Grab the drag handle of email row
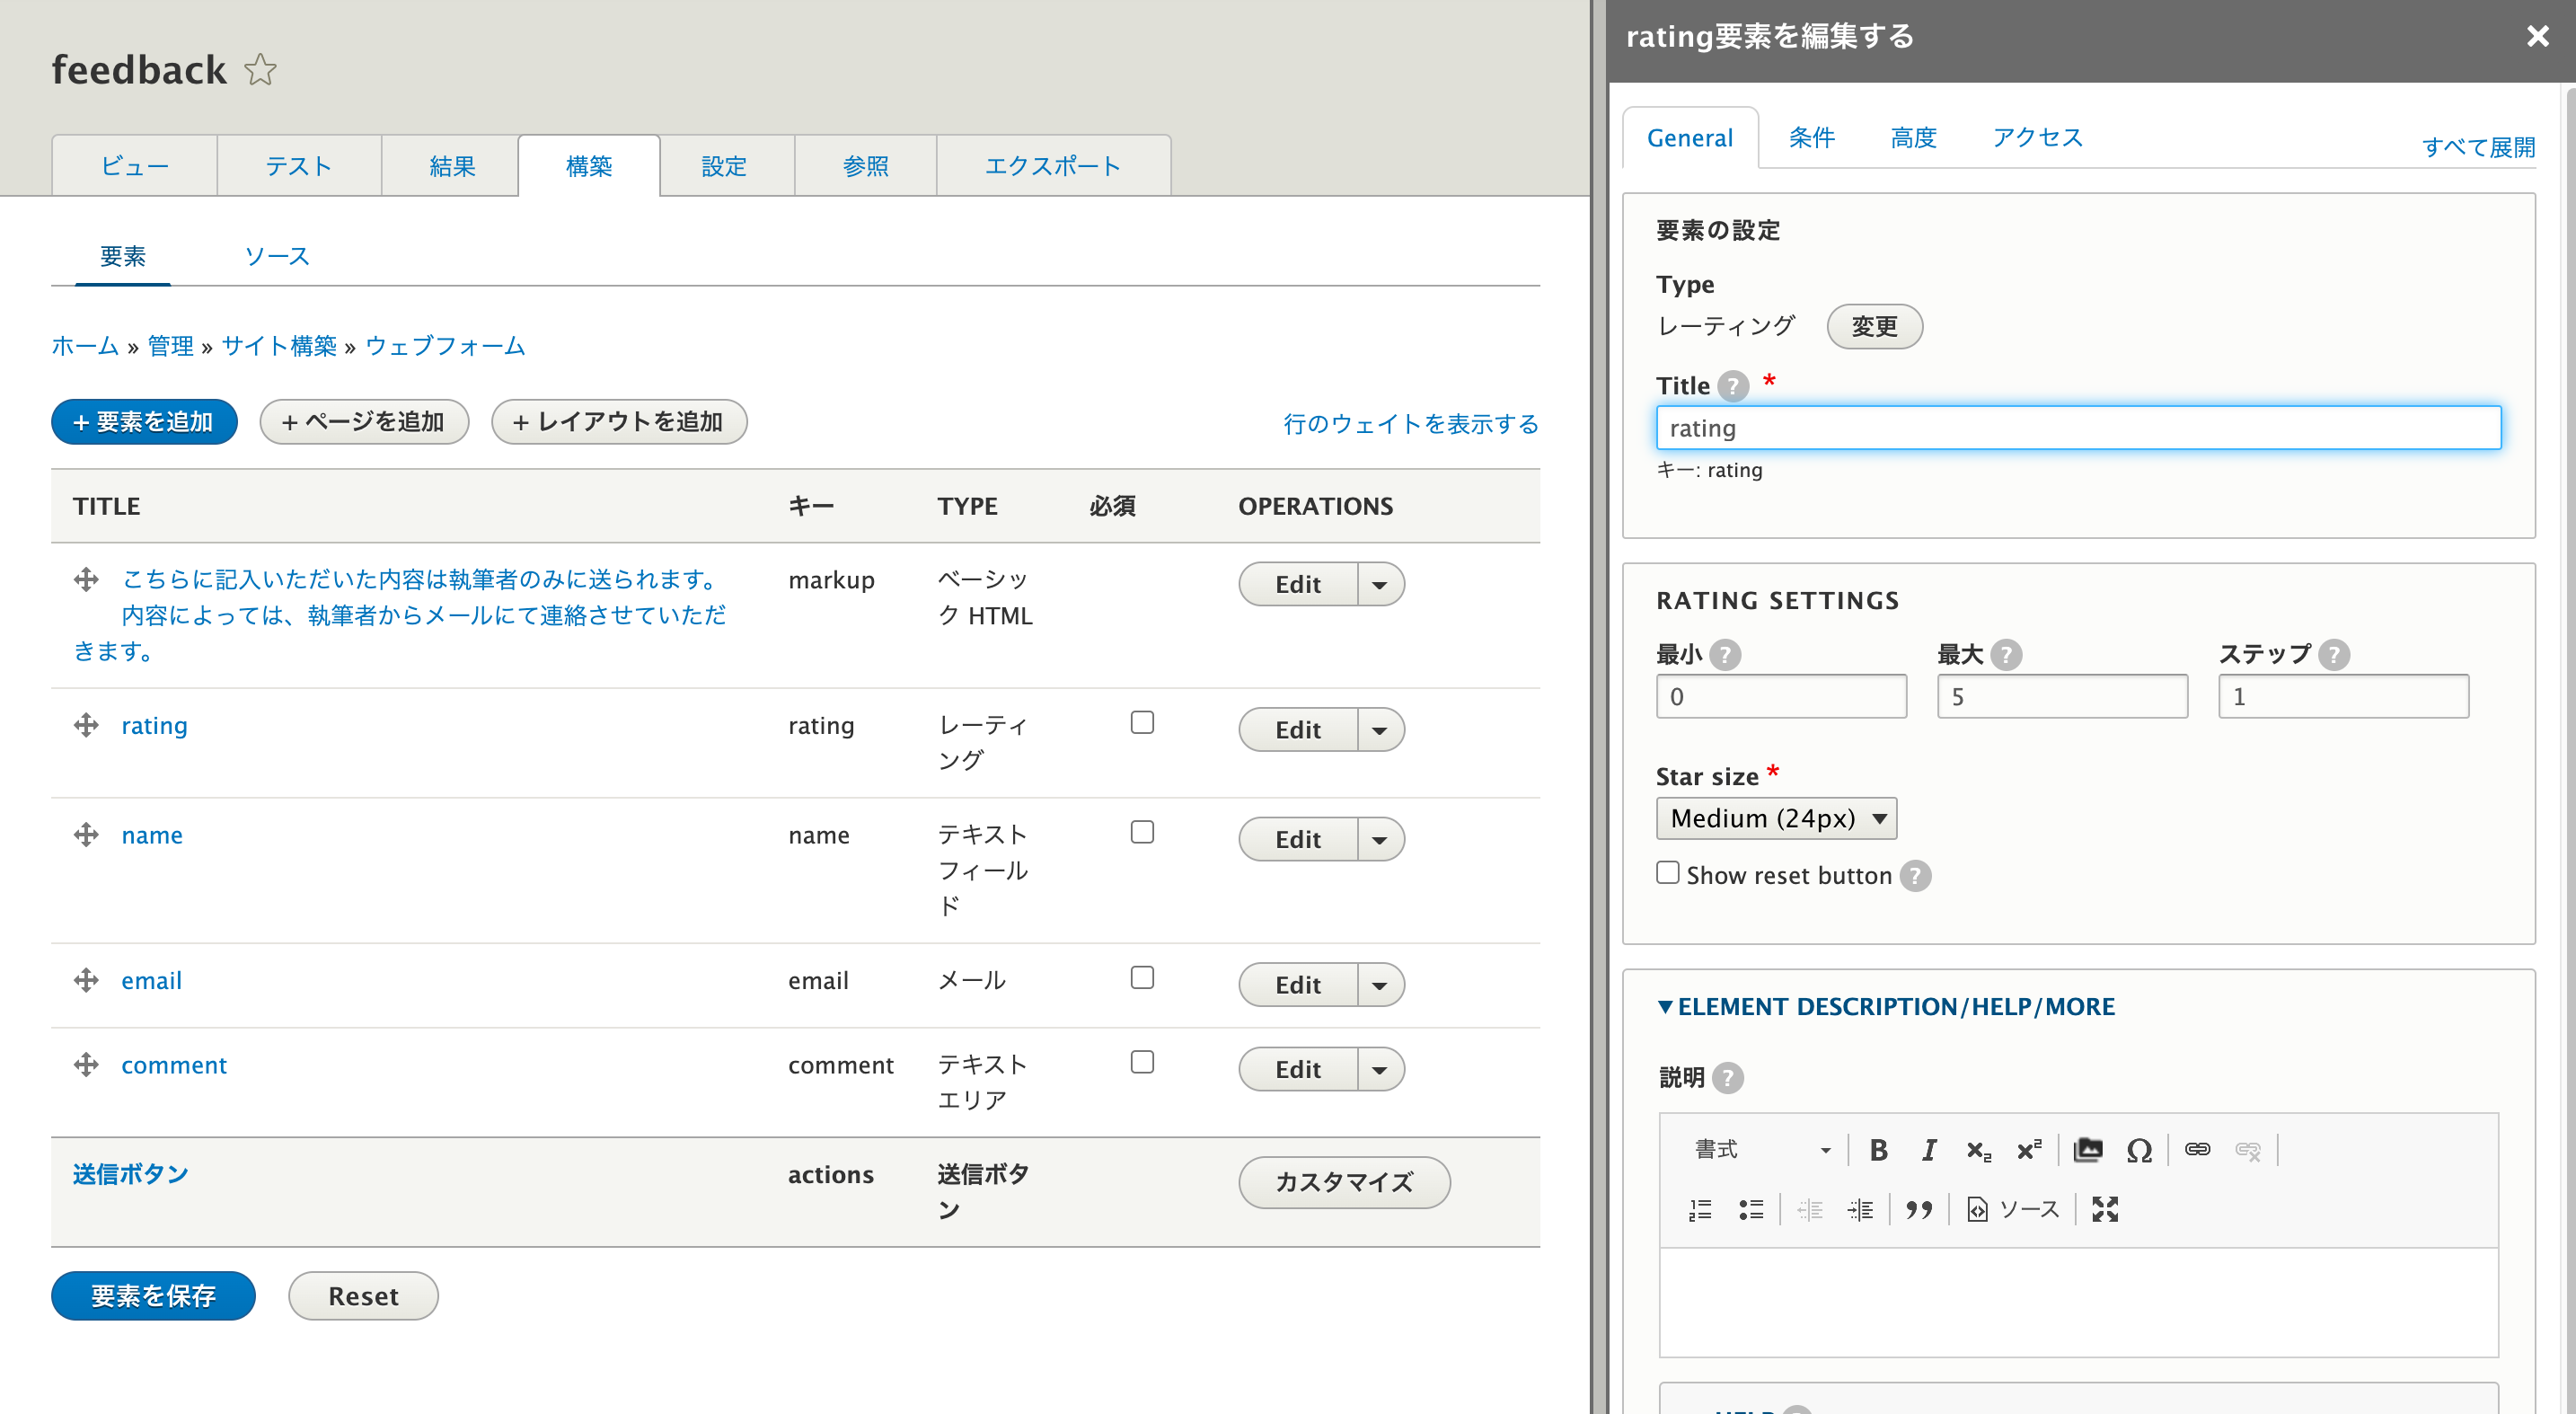 86,980
